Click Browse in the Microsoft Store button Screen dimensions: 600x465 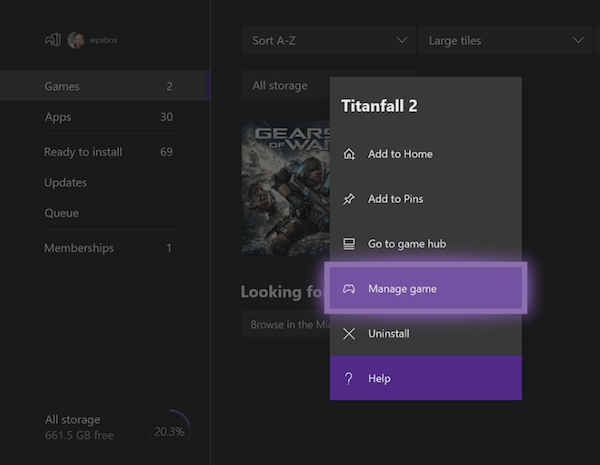coord(286,325)
